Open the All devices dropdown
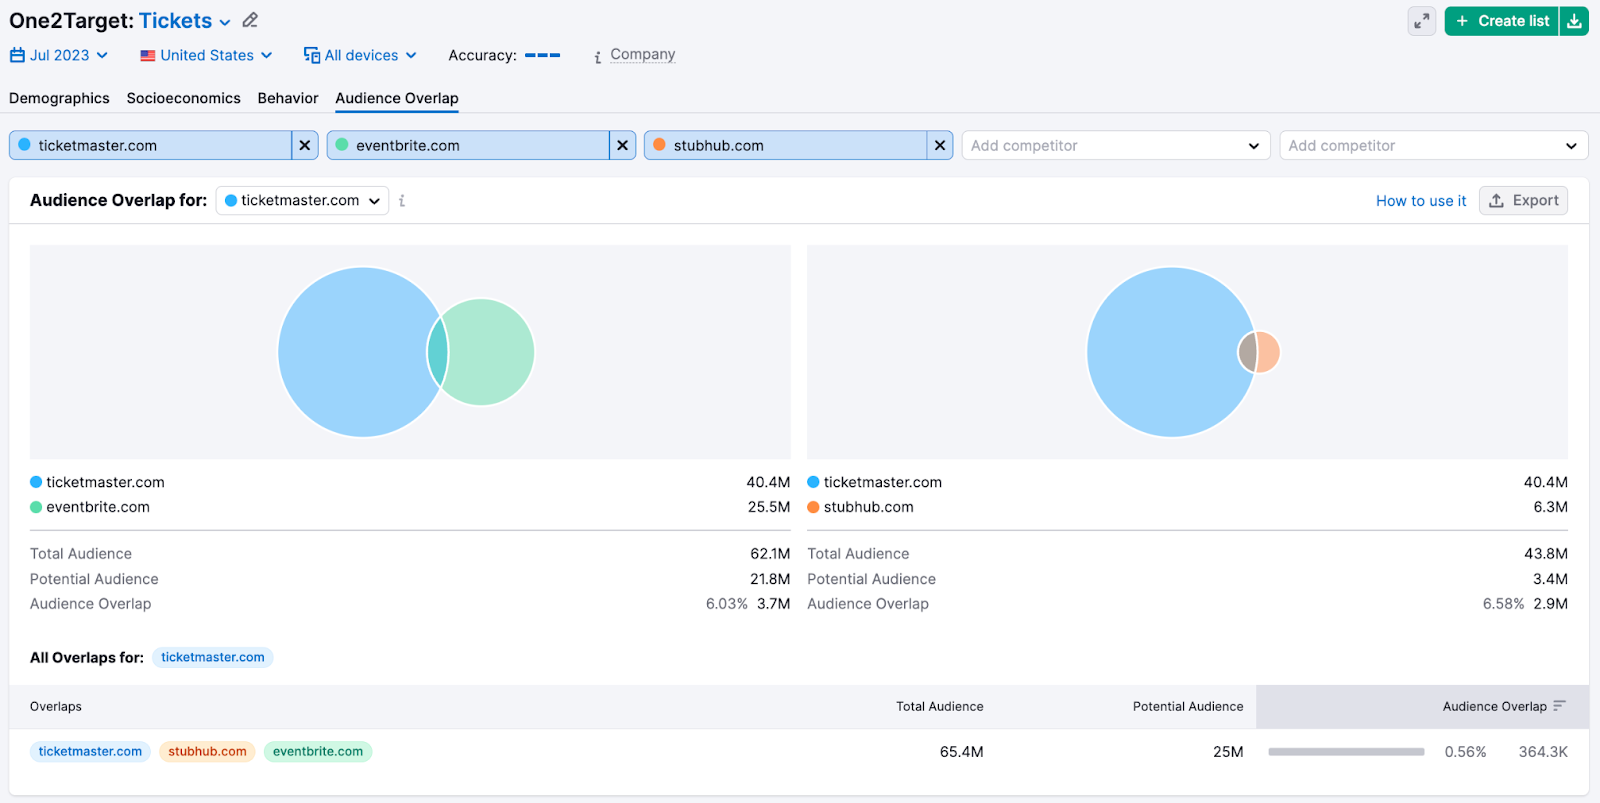This screenshot has height=803, width=1600. (360, 55)
